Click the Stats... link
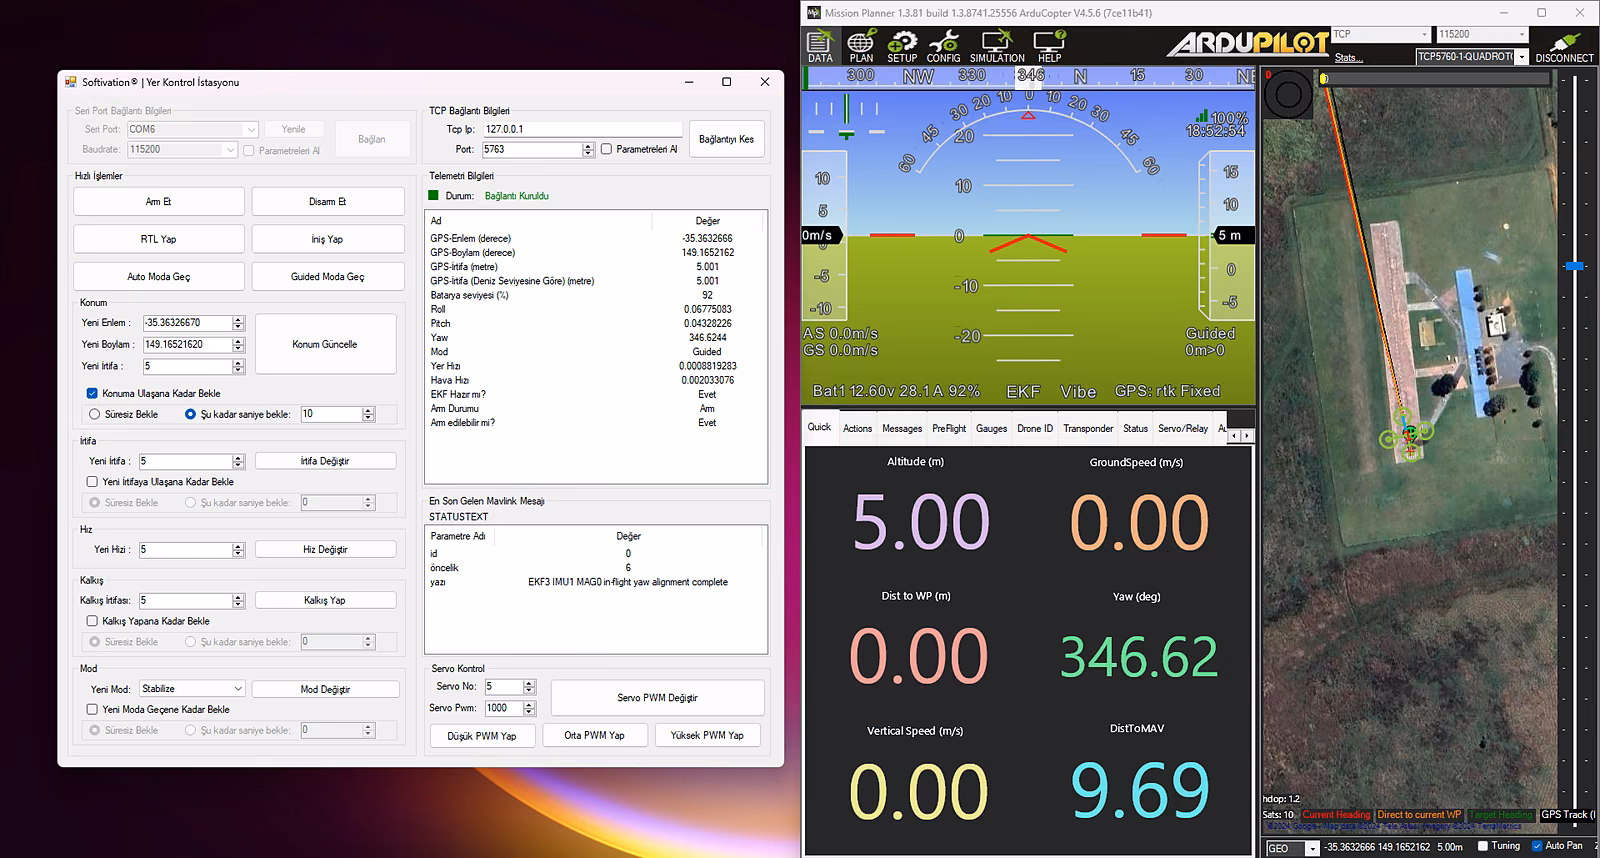Image resolution: width=1600 pixels, height=858 pixels. tap(1348, 57)
